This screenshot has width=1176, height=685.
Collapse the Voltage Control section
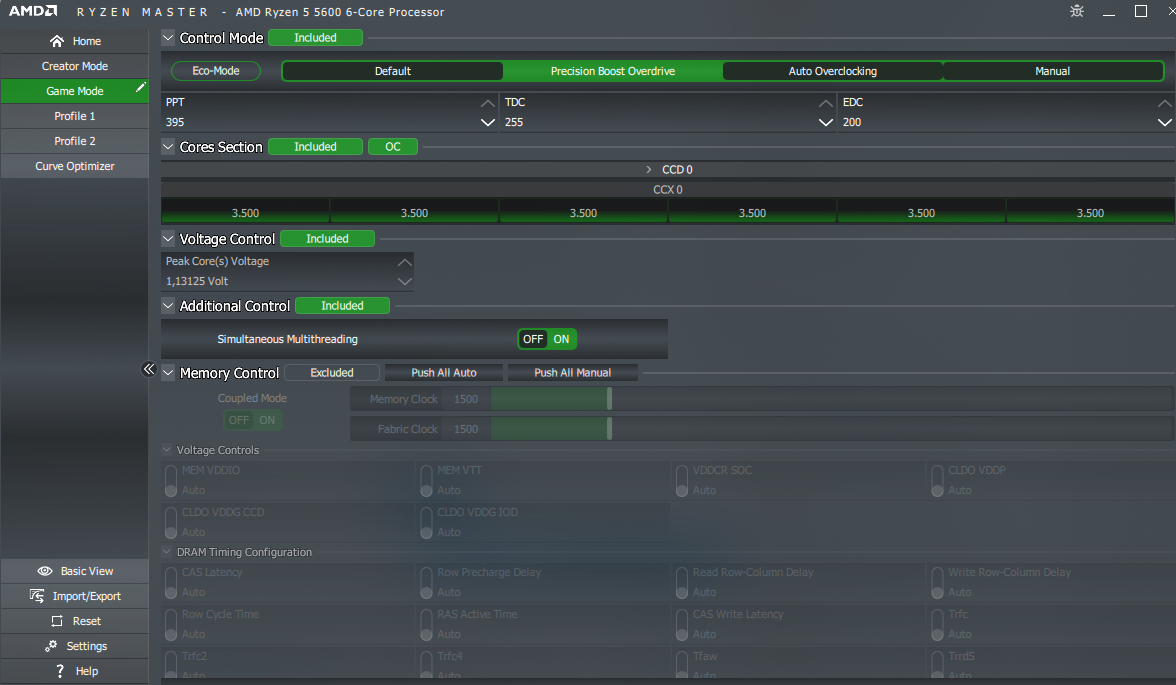coord(168,239)
